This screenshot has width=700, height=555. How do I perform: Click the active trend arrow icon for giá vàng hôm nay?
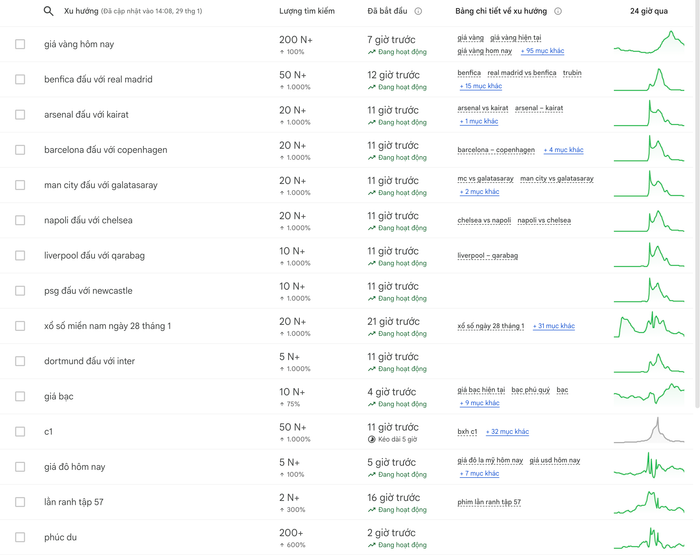[x=372, y=52]
